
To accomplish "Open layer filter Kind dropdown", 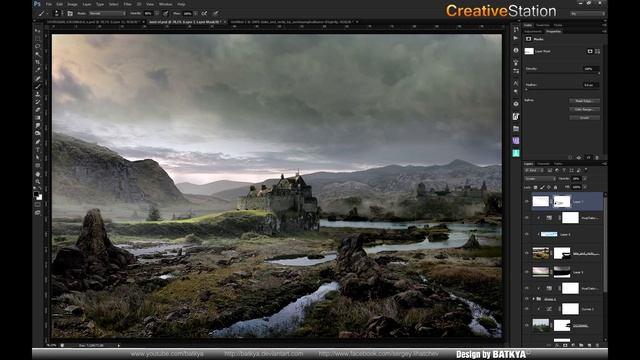I will click(x=533, y=170).
